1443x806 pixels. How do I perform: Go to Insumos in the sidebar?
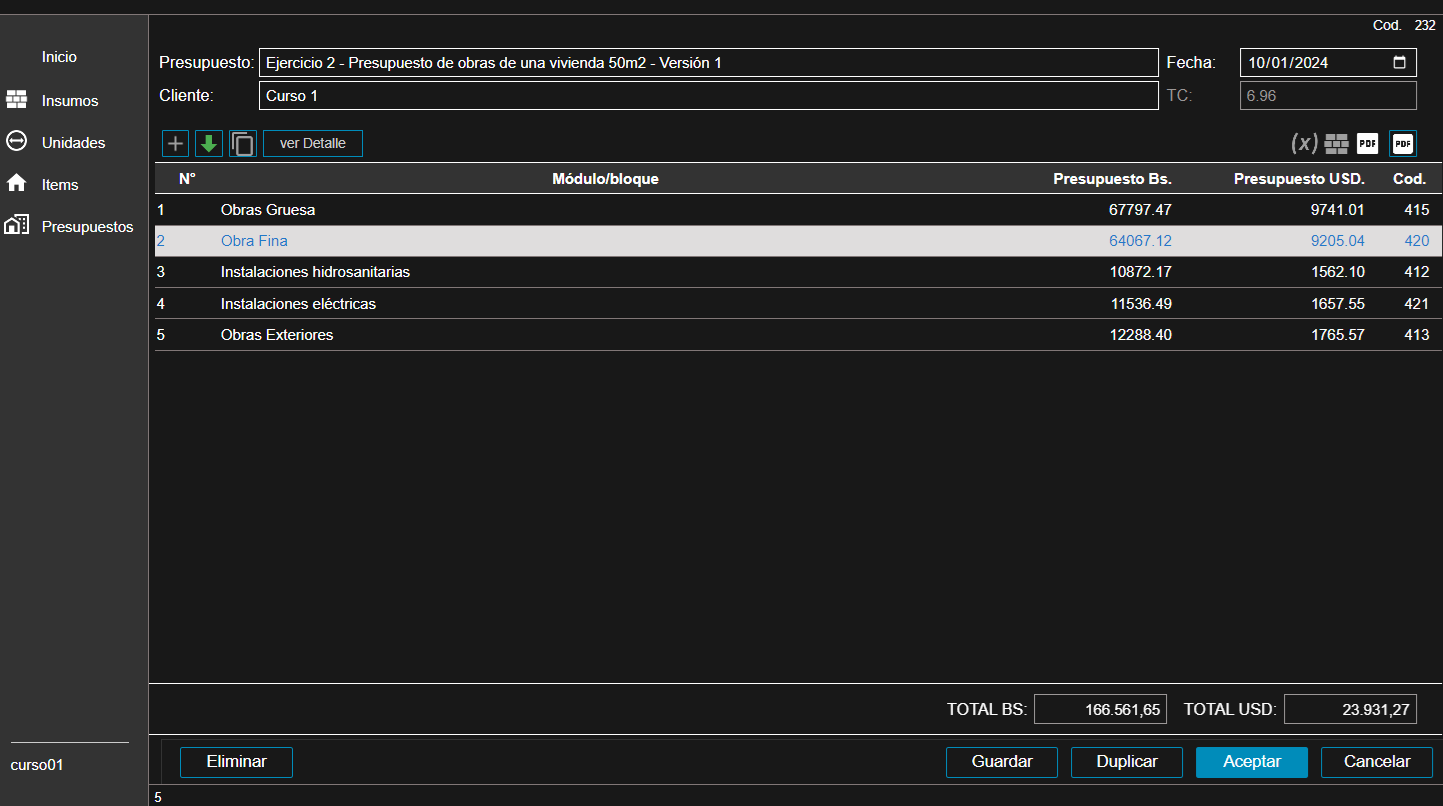click(70, 101)
